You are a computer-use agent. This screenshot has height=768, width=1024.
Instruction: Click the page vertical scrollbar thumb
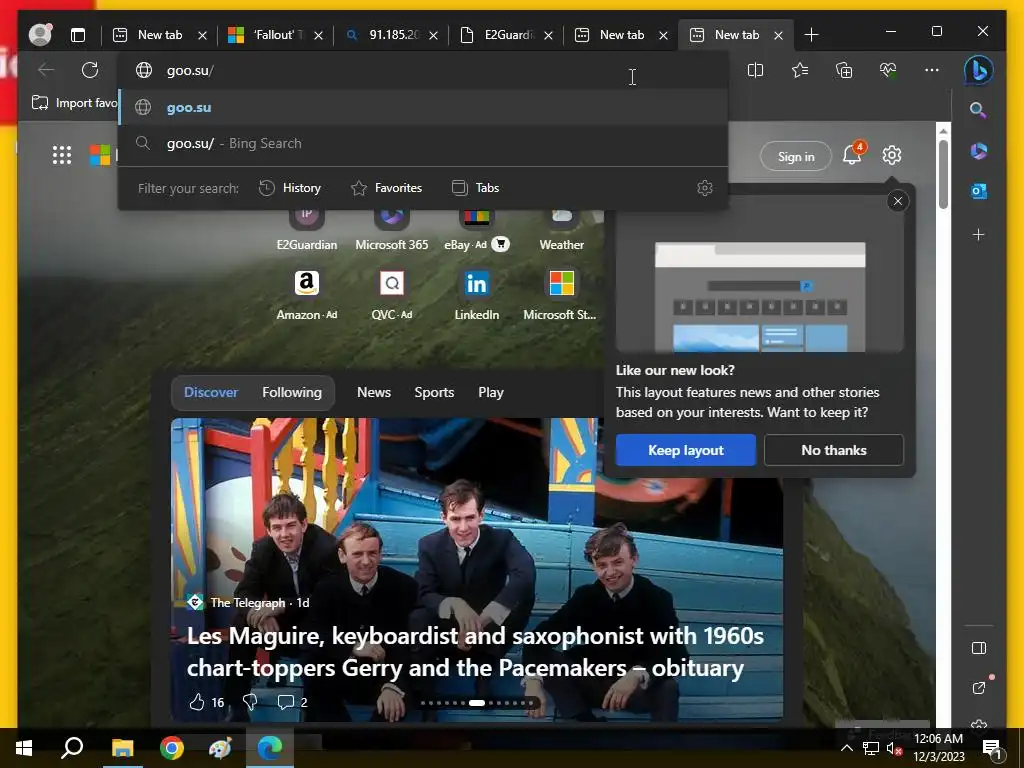pos(943,174)
